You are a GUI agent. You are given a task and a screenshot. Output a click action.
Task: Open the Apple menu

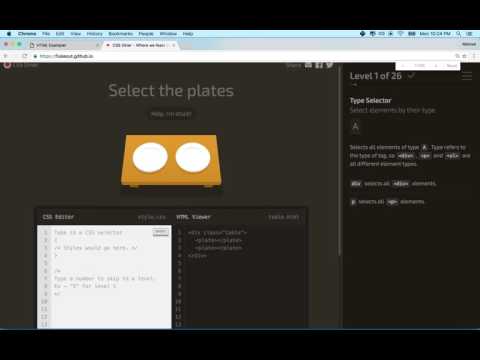coord(9,34)
